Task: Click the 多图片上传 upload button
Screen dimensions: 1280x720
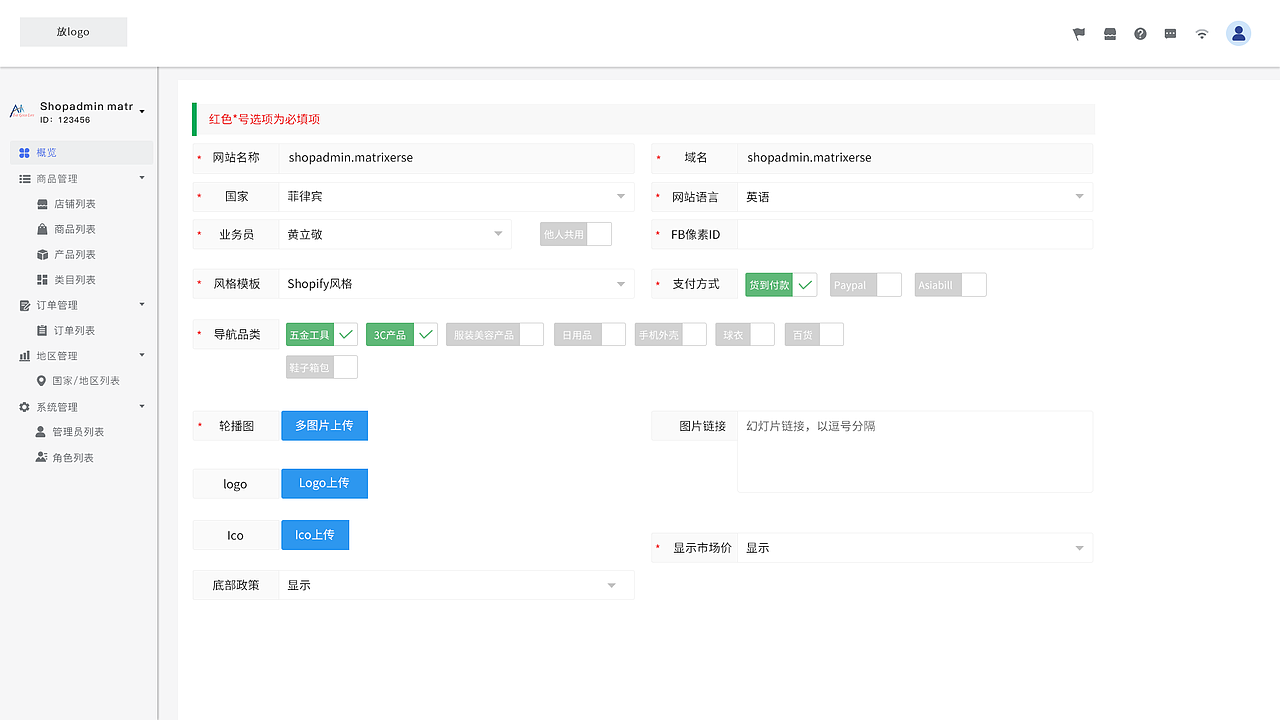Action: click(x=324, y=425)
